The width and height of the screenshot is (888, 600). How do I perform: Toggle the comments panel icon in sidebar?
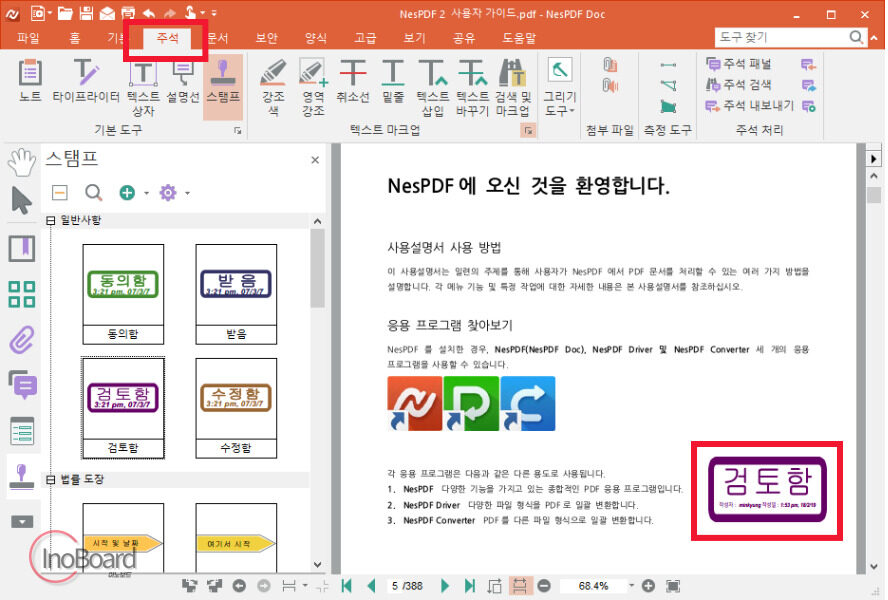click(x=23, y=385)
